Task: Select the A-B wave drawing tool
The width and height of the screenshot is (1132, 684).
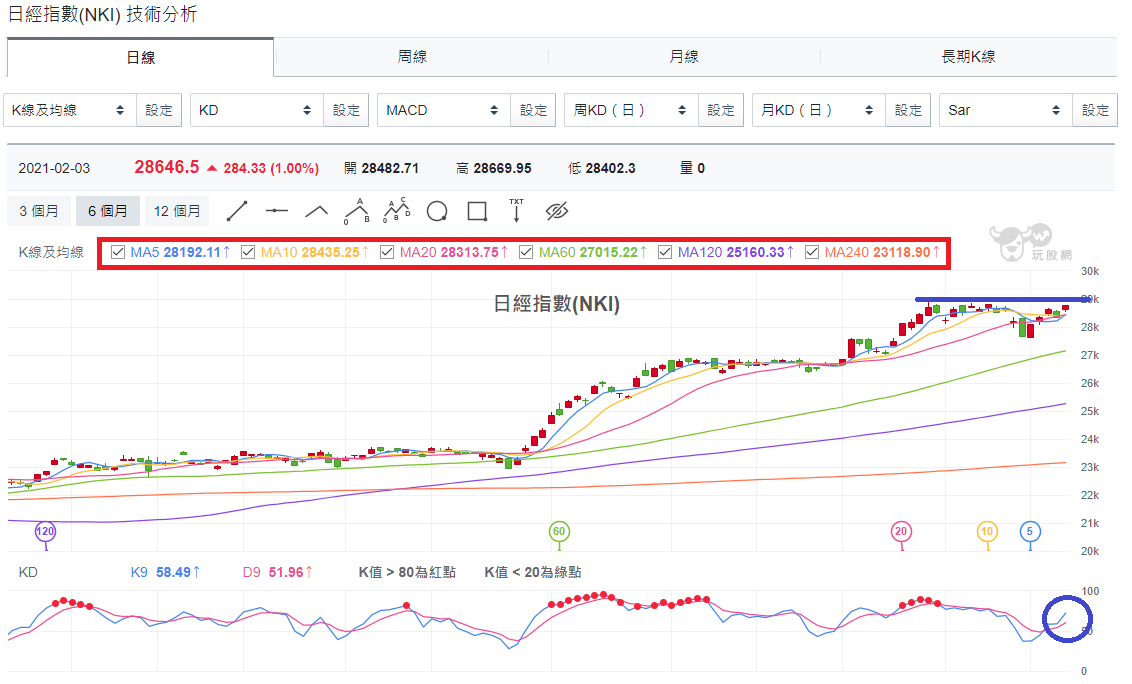Action: point(357,211)
